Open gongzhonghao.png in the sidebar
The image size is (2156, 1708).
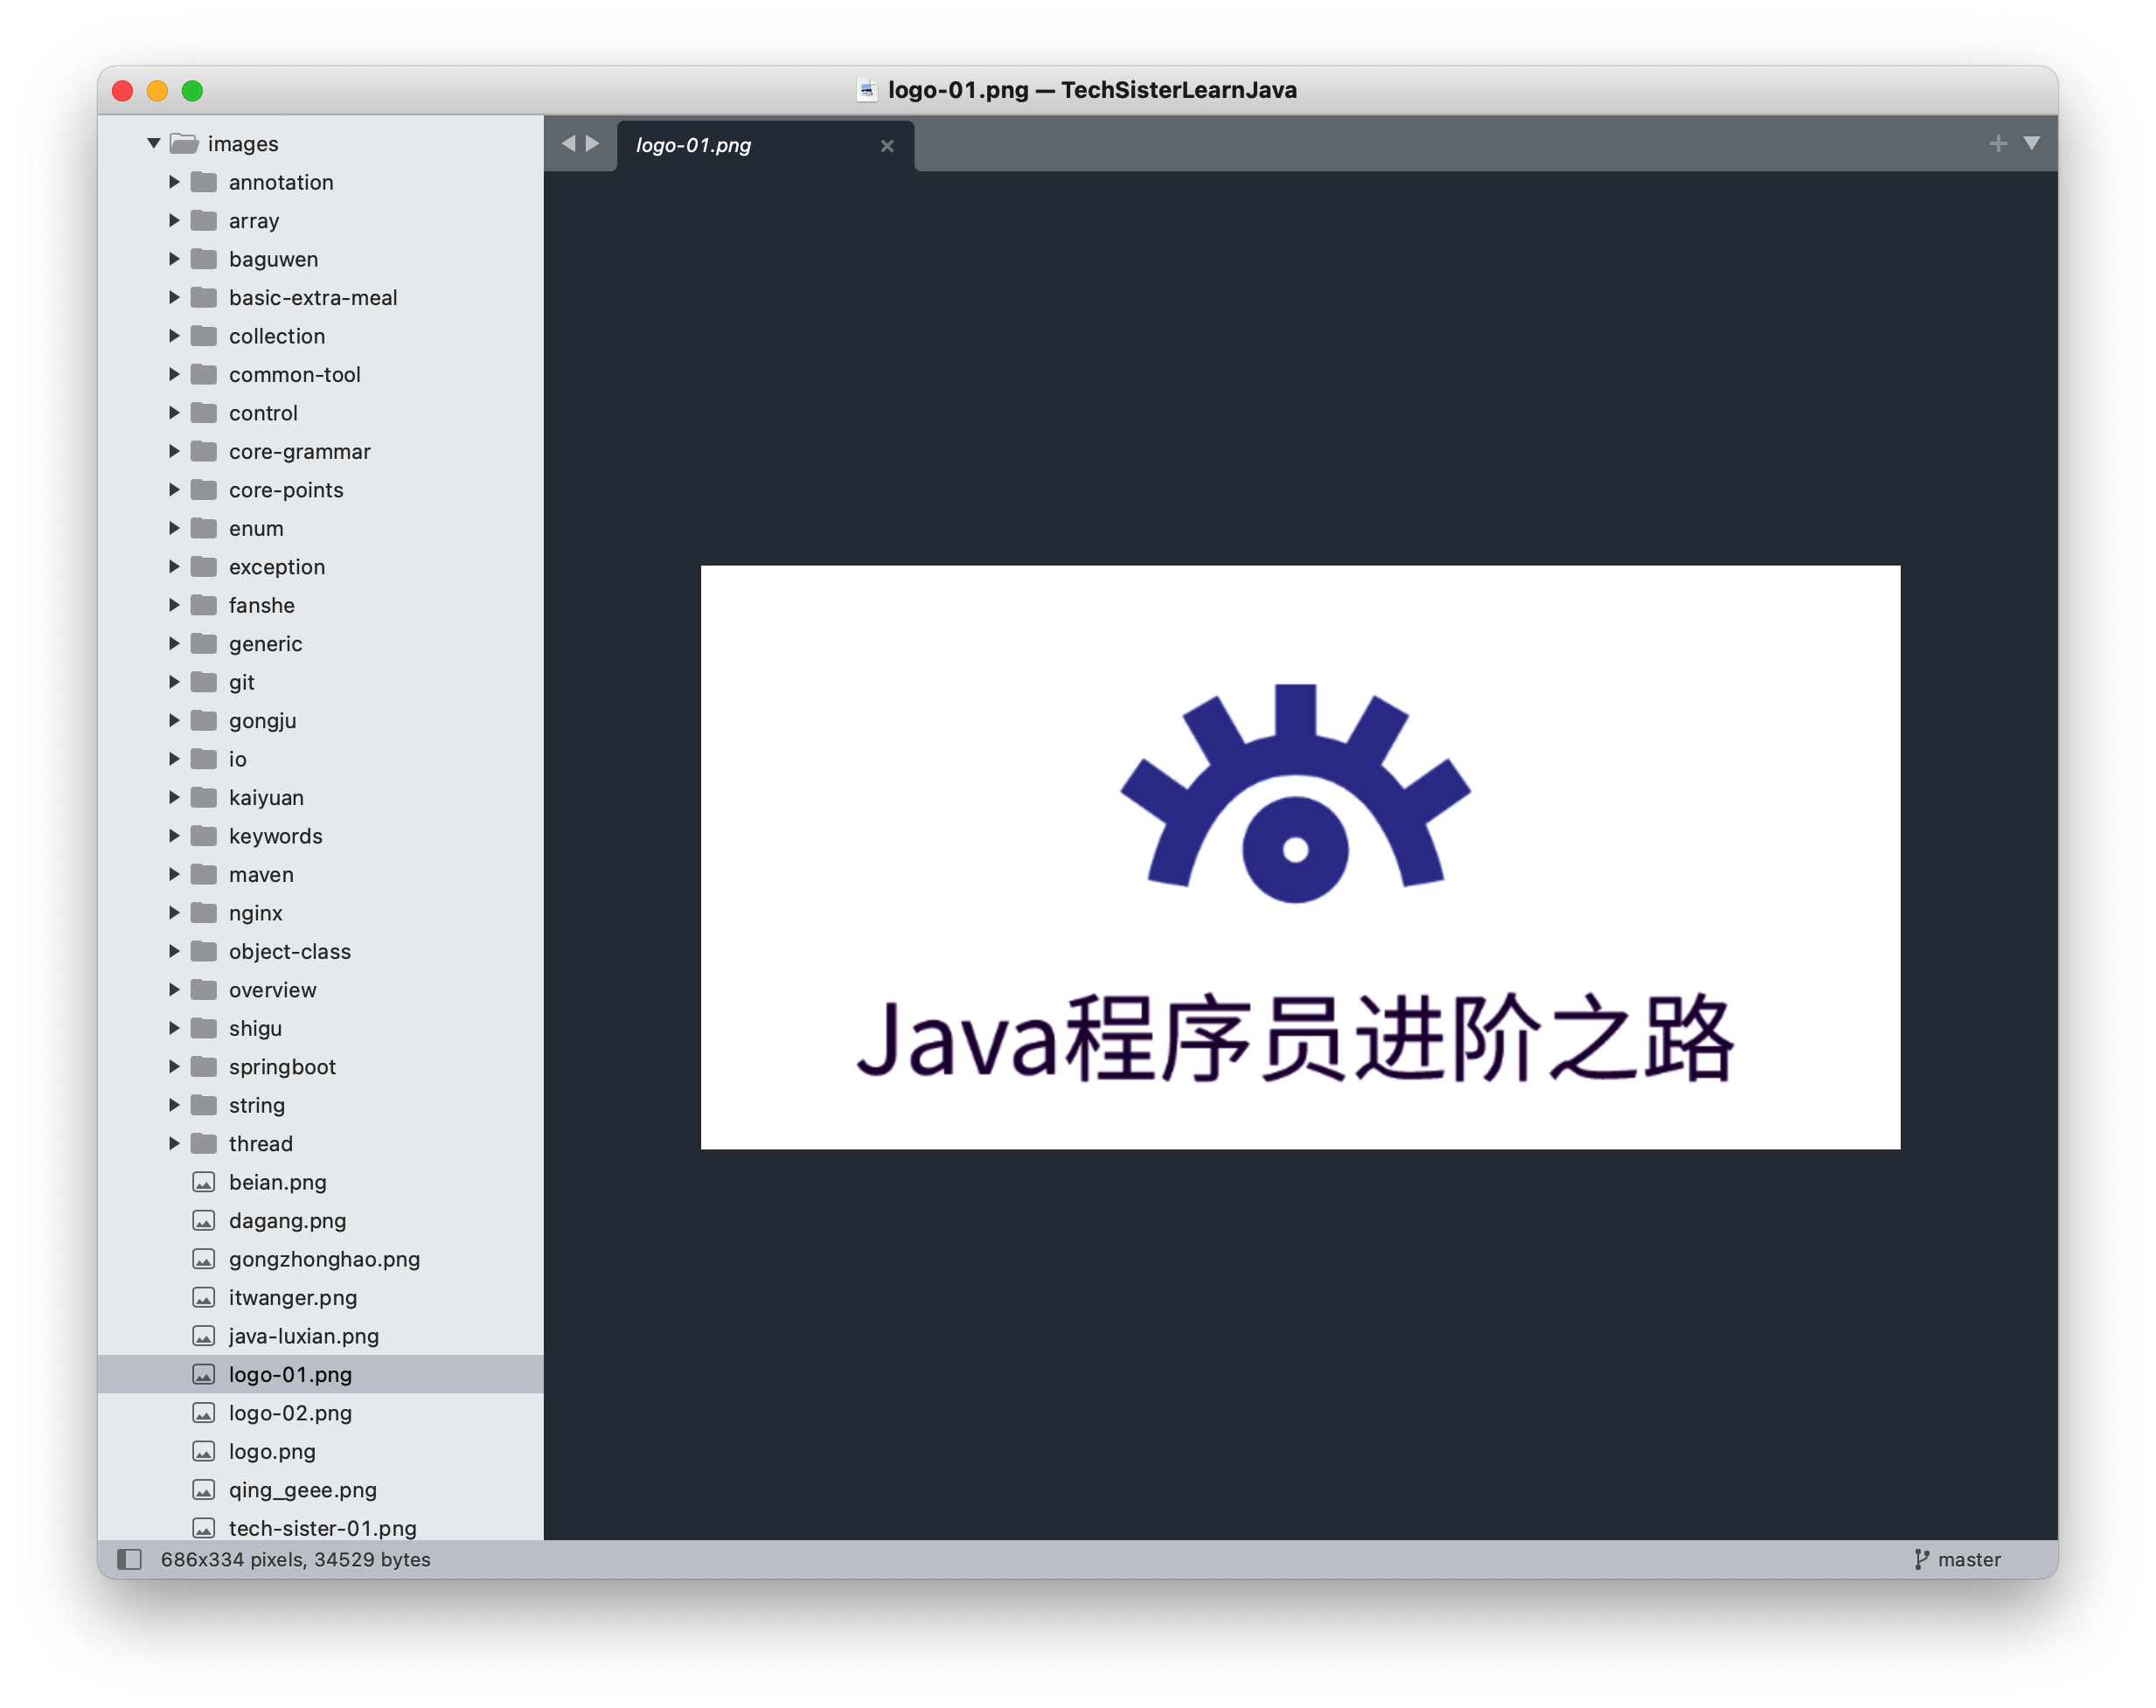324,1259
